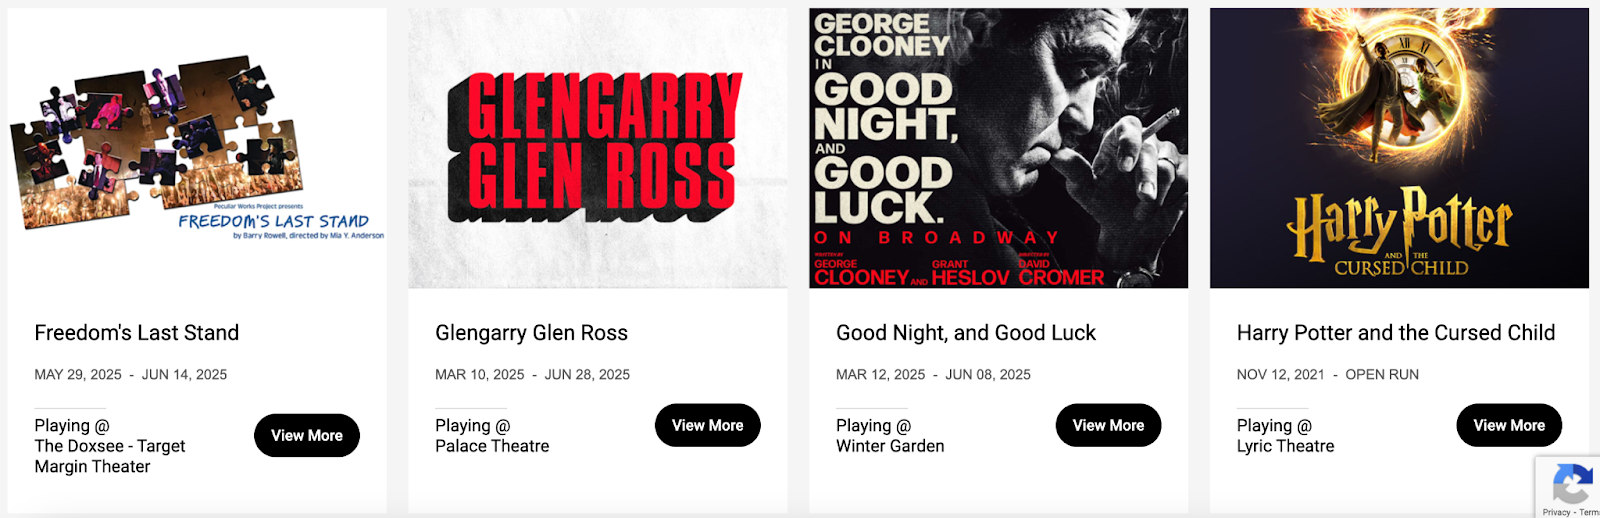Open the Lyric Theatre venue name
Screen dimensions: 1600x518
tap(1285, 446)
